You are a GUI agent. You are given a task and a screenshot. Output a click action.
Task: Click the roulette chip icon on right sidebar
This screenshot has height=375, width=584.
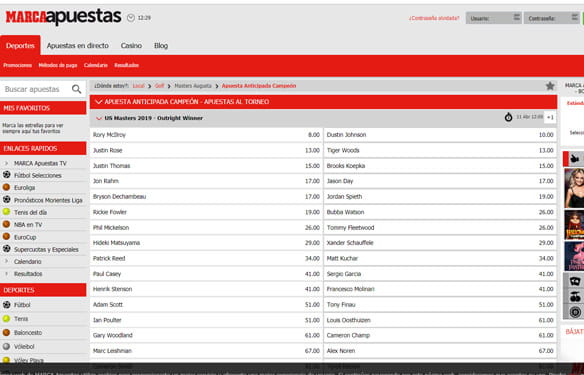tap(575, 312)
